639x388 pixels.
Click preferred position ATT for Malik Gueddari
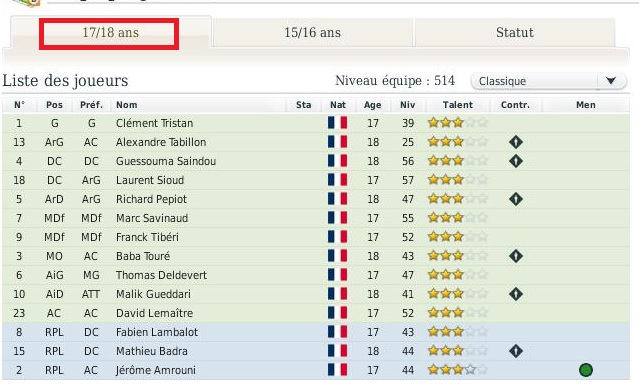pos(90,294)
